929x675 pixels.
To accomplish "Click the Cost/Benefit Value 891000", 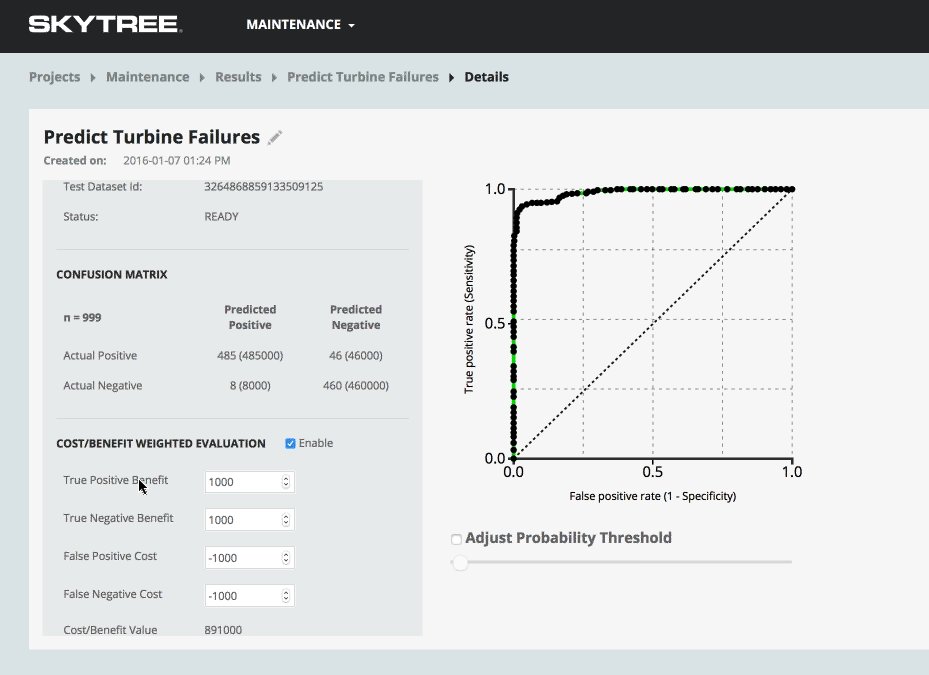I will click(223, 630).
